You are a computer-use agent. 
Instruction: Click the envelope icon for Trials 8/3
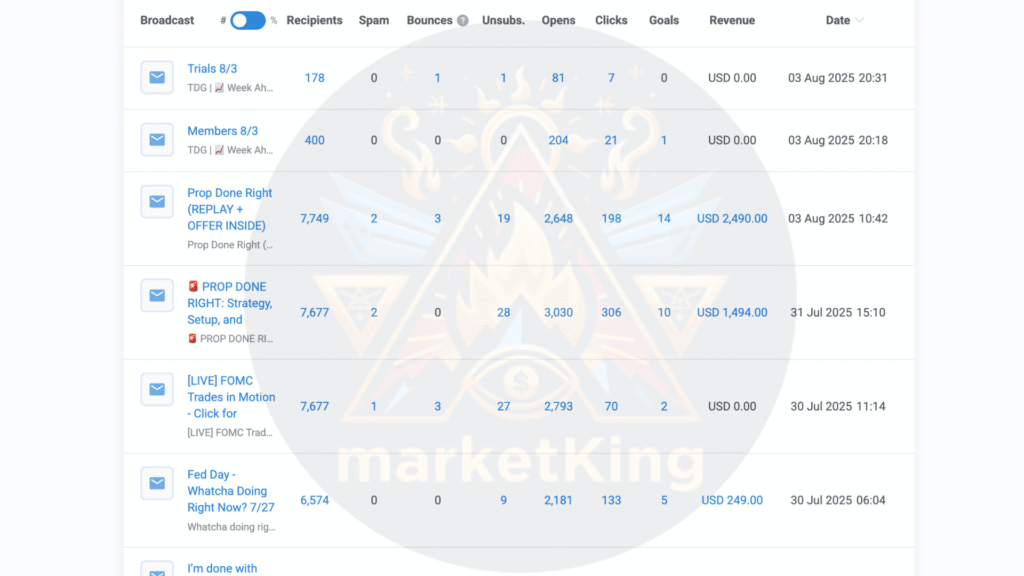157,77
